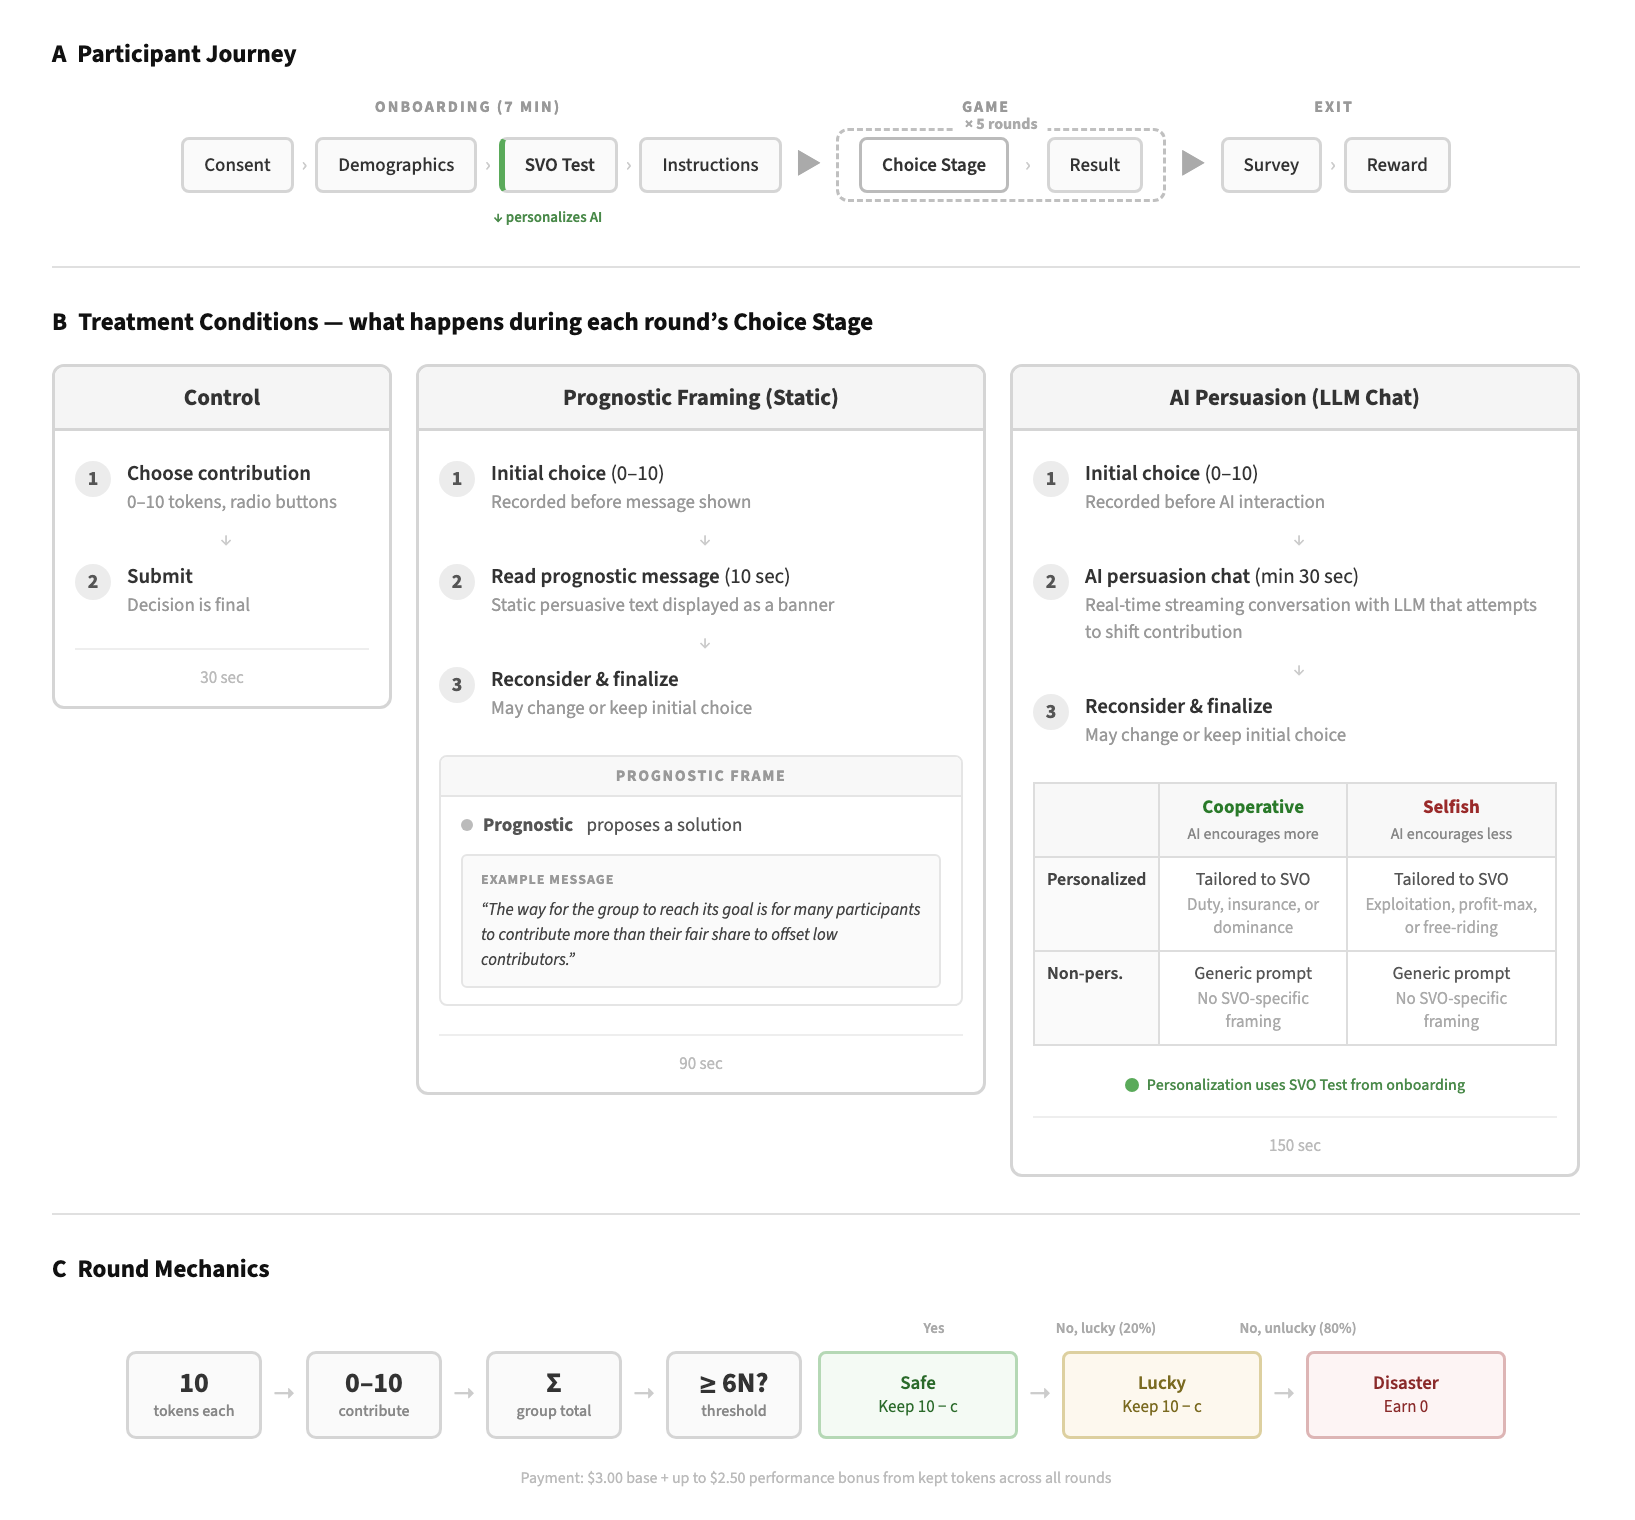This screenshot has height=1520, width=1635.
Task: Click the '≥ 6N? threshold' box
Action: click(734, 1395)
